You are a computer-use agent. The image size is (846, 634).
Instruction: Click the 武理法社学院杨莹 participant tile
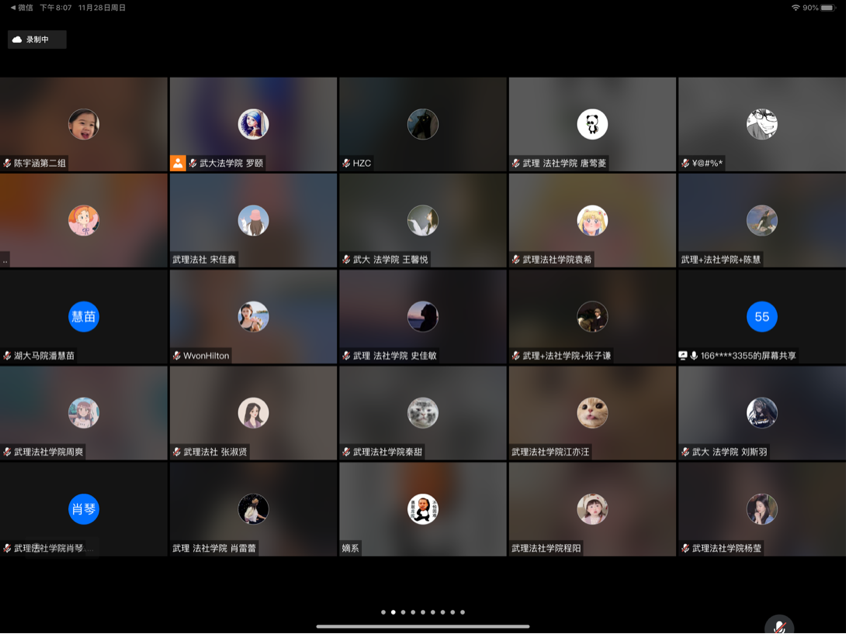pyautogui.click(x=761, y=509)
